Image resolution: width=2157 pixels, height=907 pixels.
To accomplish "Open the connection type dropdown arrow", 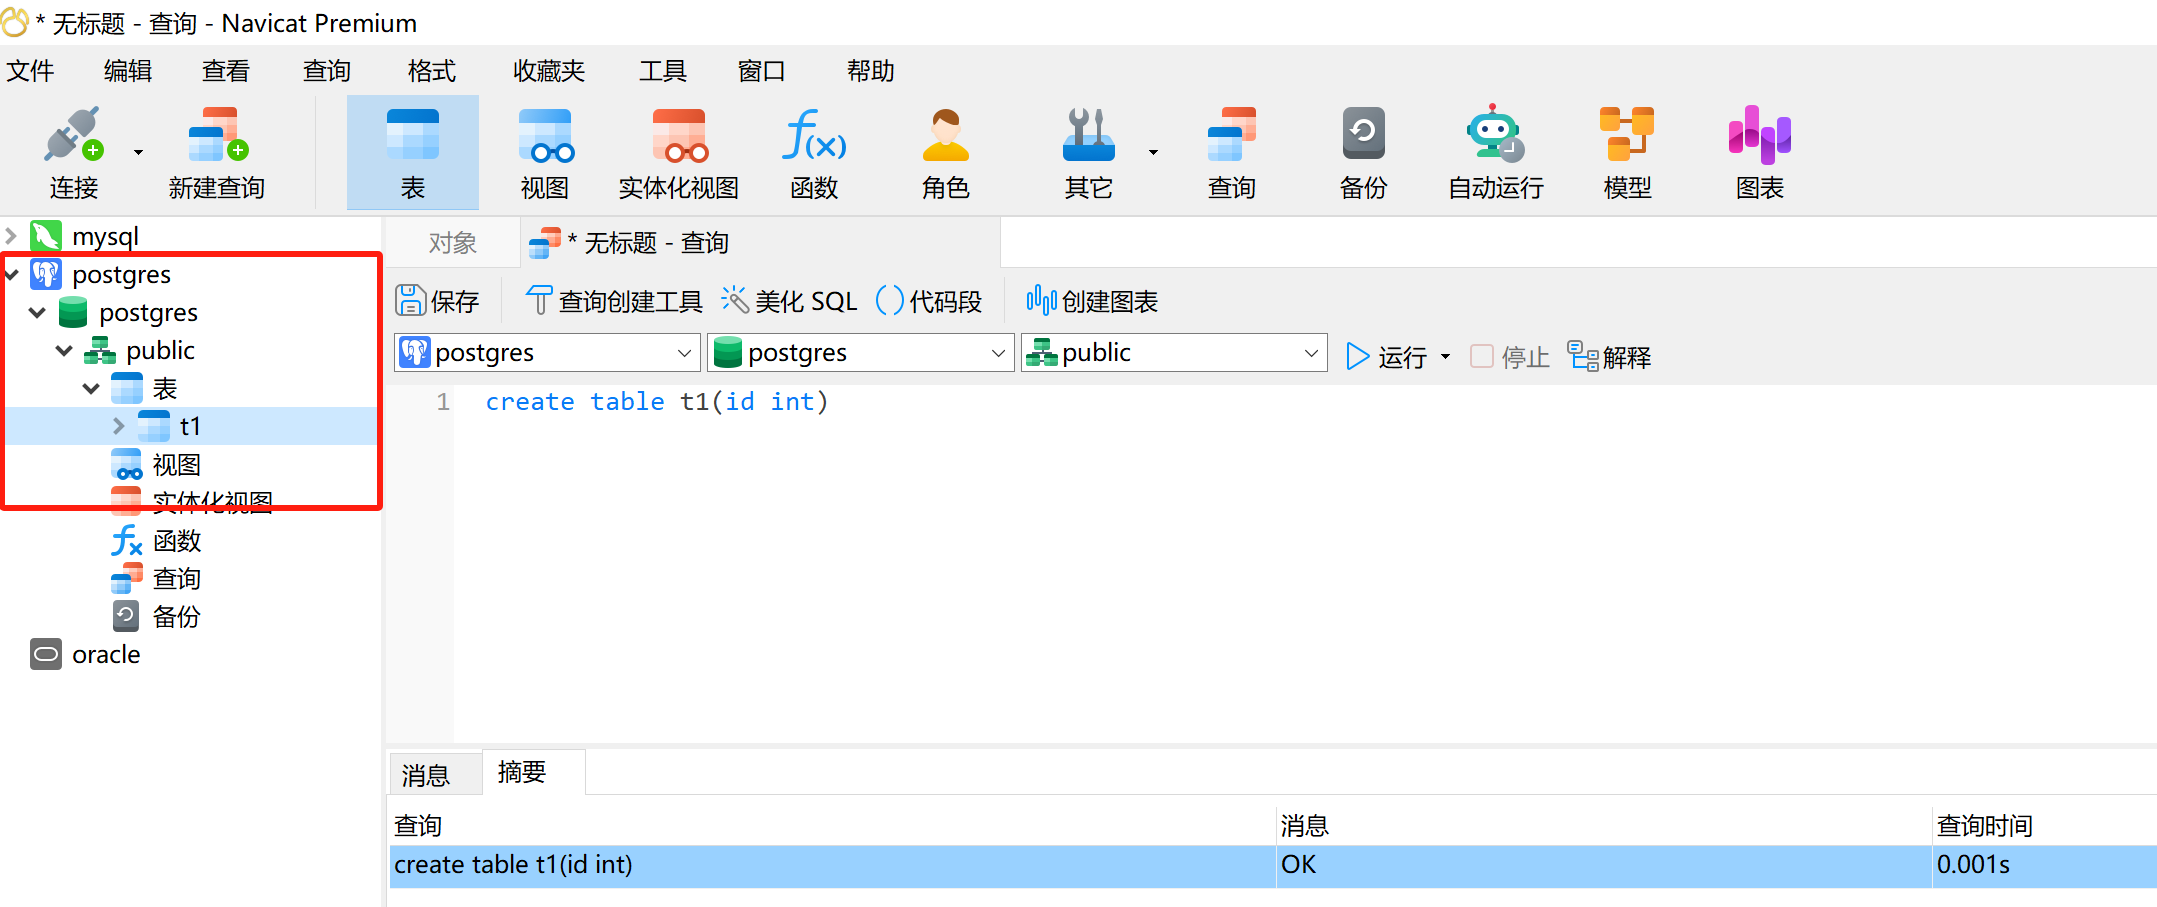I will (138, 152).
